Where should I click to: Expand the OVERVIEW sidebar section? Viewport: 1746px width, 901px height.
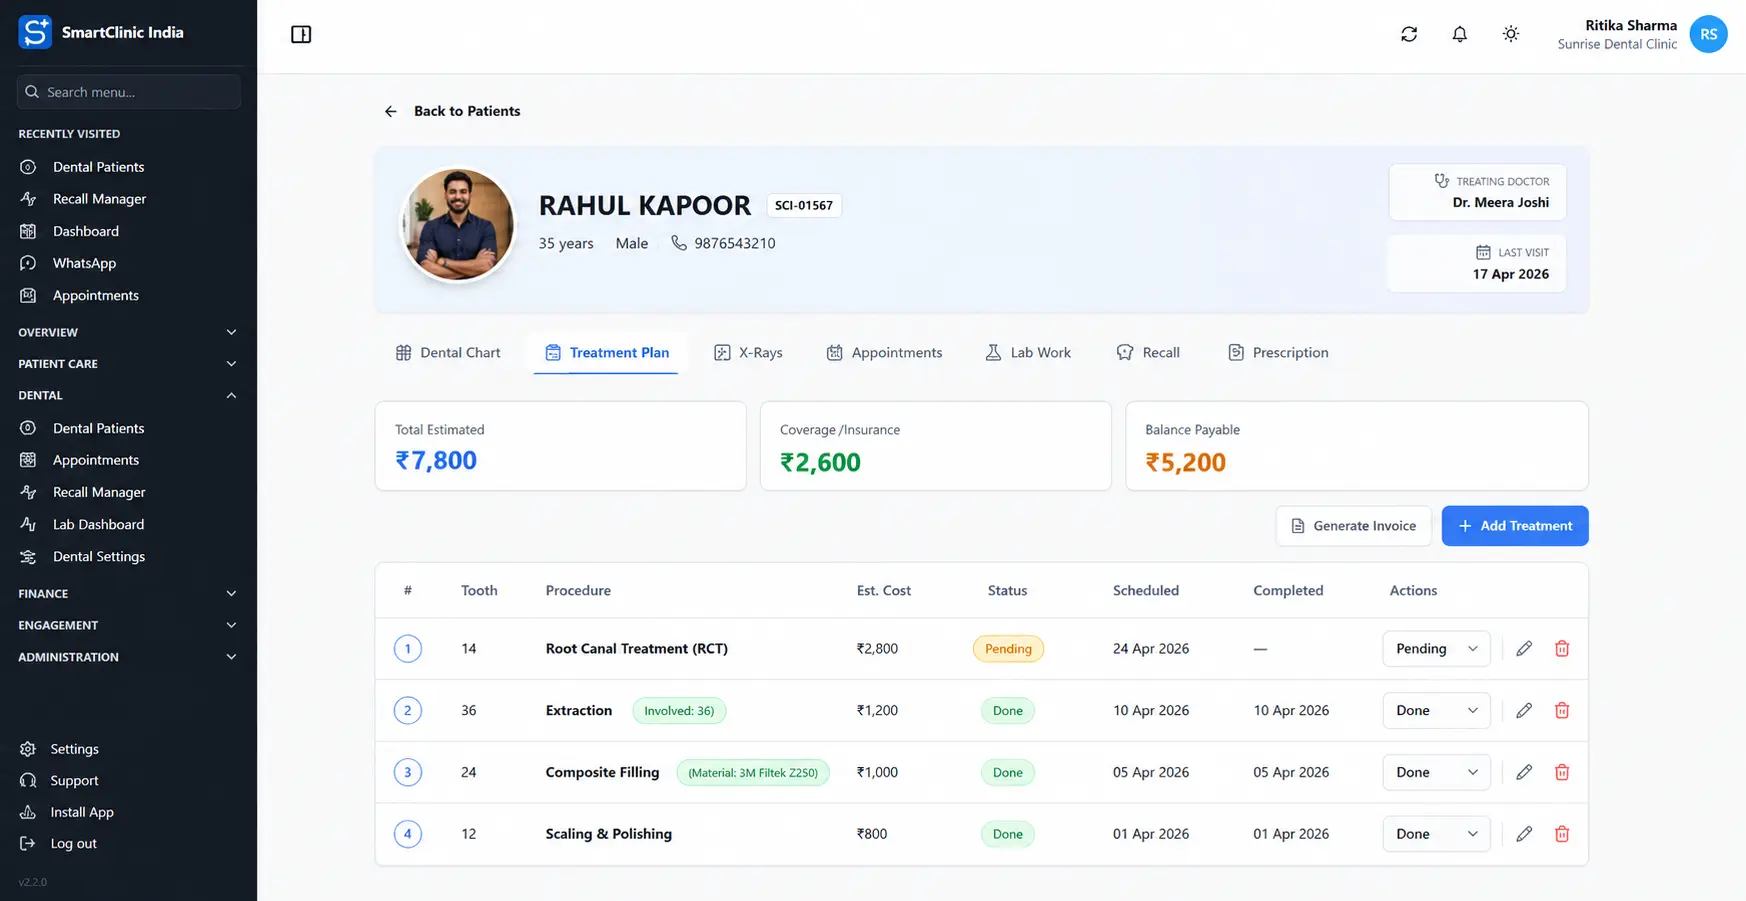pyautogui.click(x=128, y=332)
